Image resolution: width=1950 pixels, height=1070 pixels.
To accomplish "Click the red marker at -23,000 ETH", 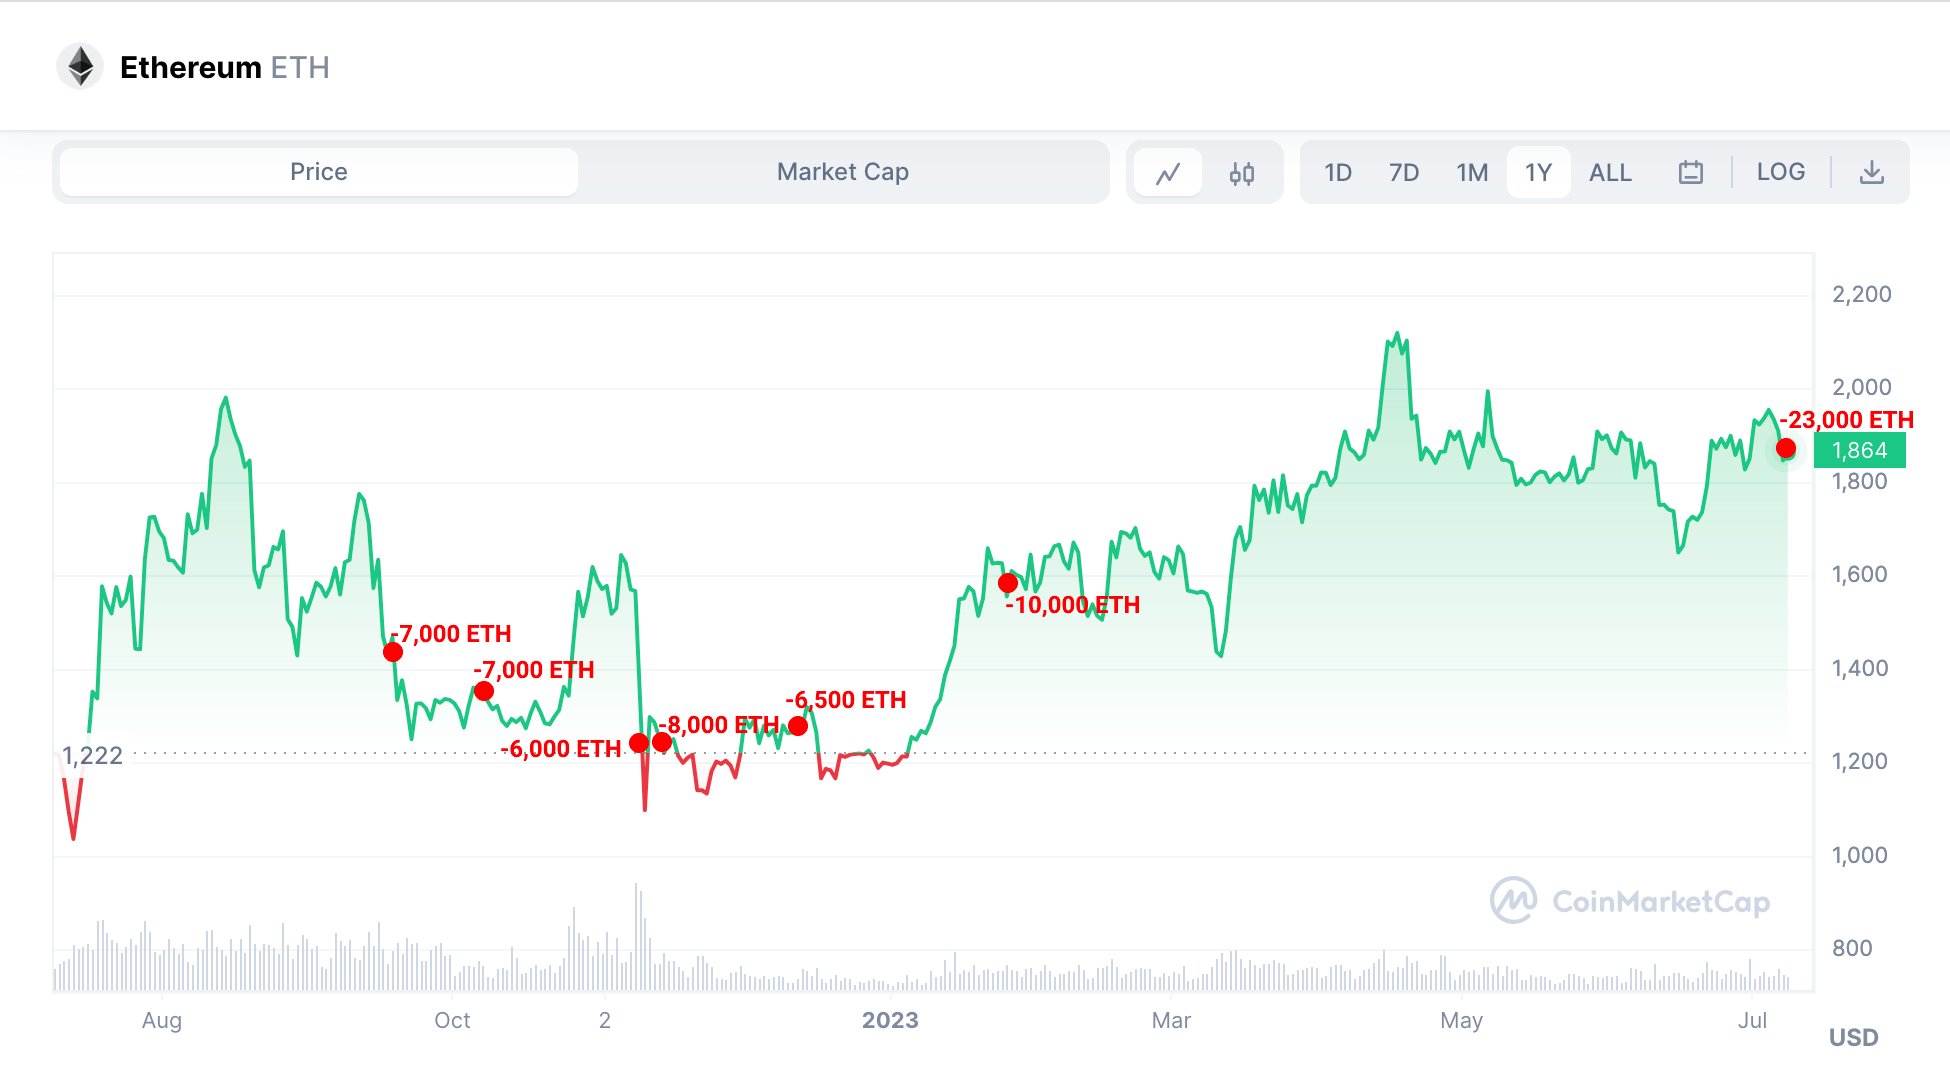I will [1786, 448].
